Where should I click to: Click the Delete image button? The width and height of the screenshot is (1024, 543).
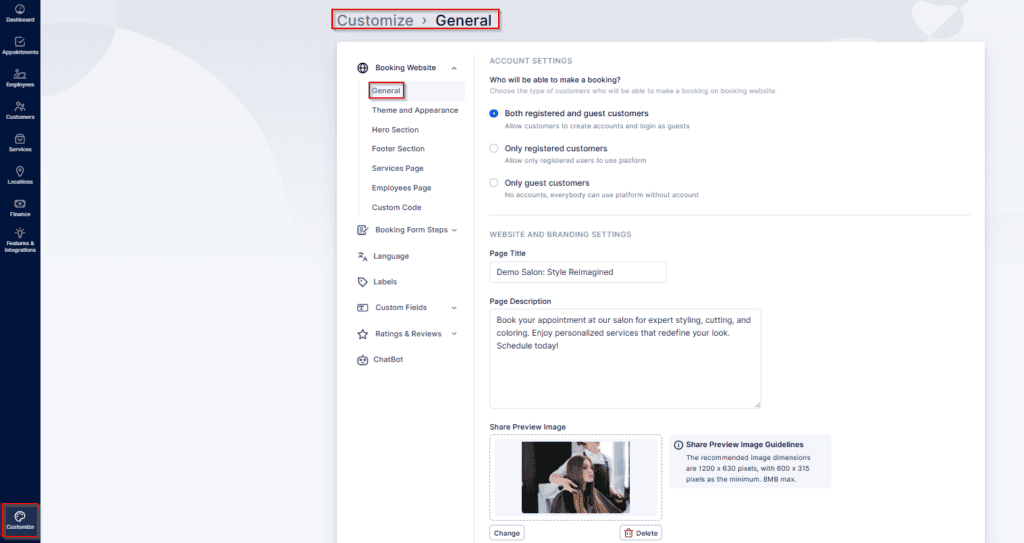point(641,533)
